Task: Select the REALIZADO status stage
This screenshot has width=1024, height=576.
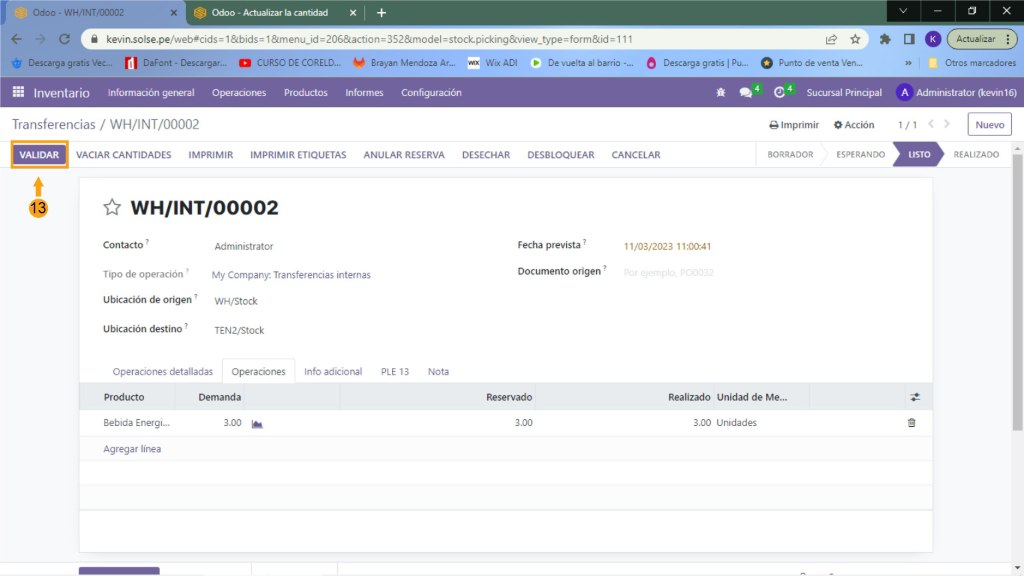Action: point(975,155)
